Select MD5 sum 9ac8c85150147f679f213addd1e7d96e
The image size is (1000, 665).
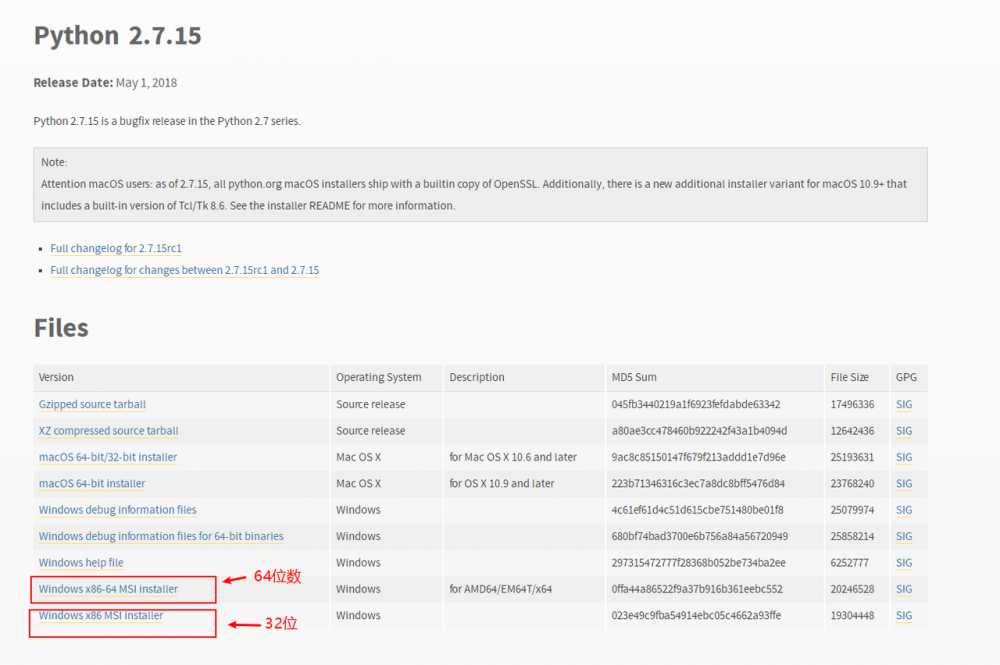[x=698, y=457]
